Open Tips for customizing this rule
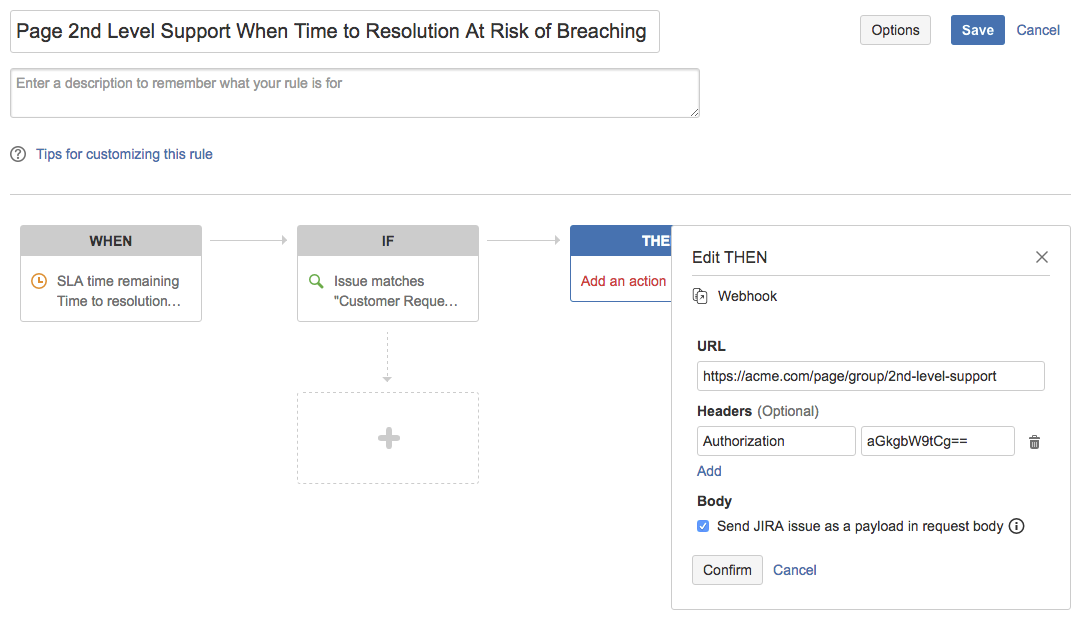1085x627 pixels. coord(124,154)
